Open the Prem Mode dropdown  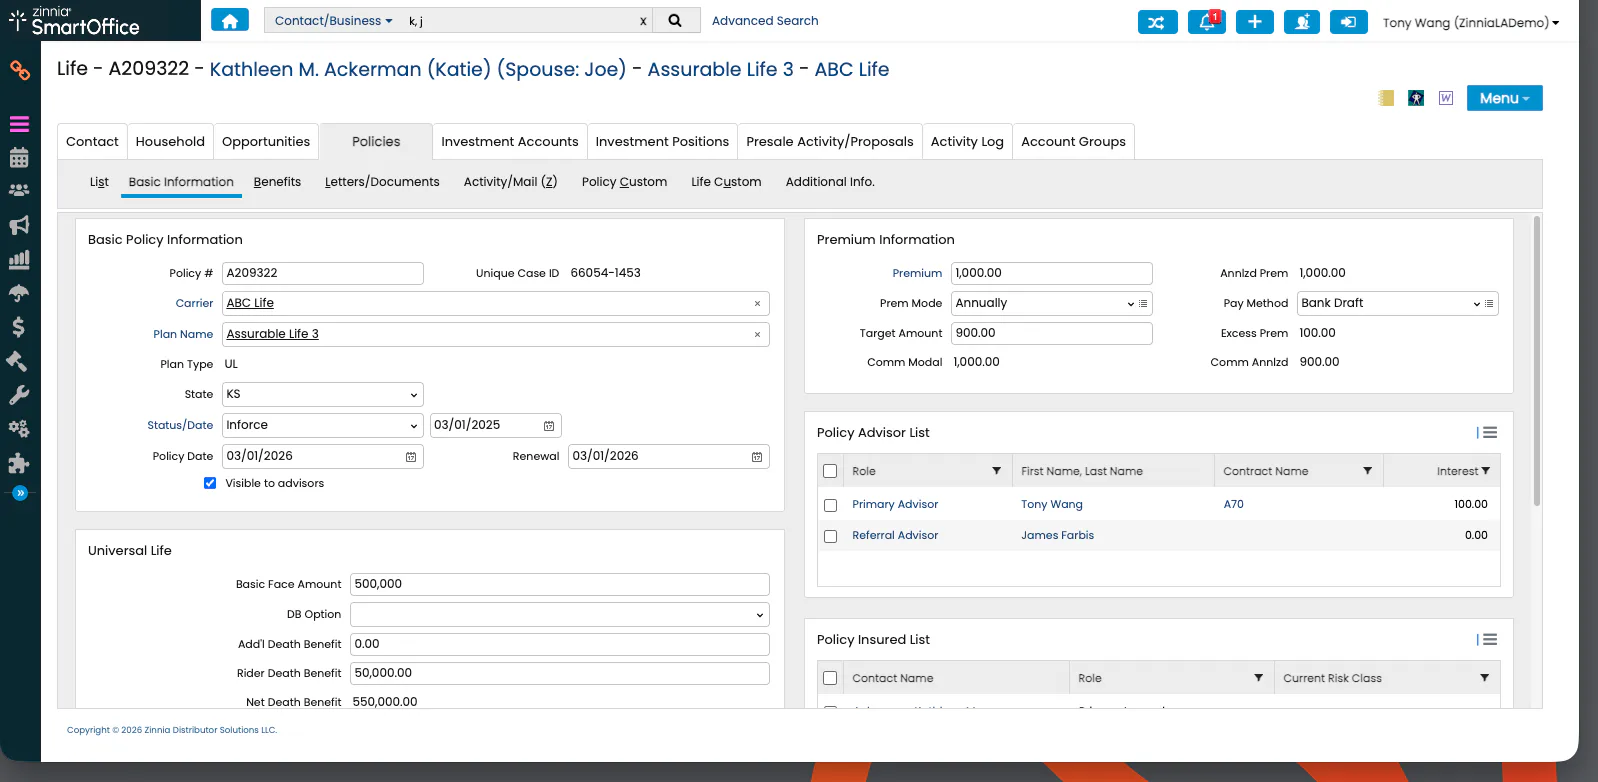pos(1052,303)
